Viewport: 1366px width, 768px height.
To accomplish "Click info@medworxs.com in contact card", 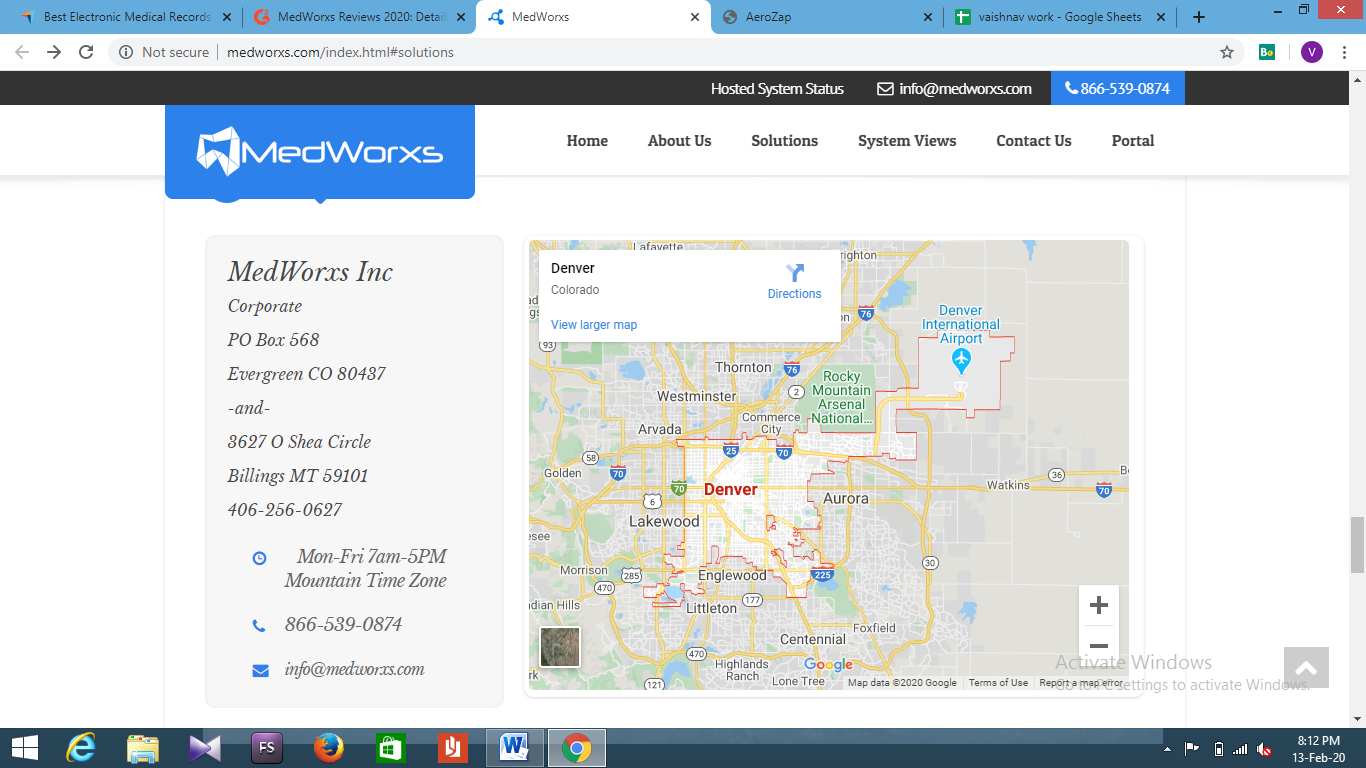I will (x=354, y=670).
